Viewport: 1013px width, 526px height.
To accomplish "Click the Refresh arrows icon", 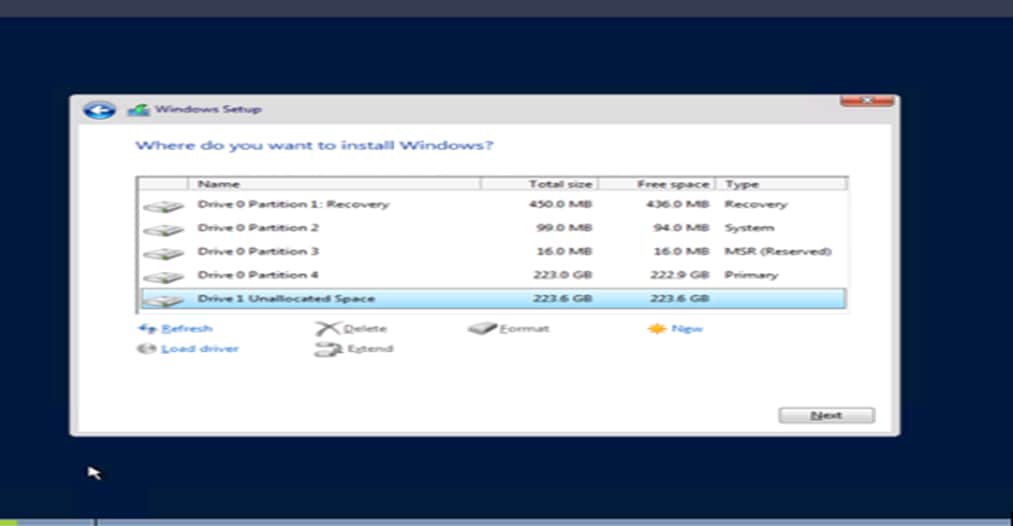I will (147, 328).
